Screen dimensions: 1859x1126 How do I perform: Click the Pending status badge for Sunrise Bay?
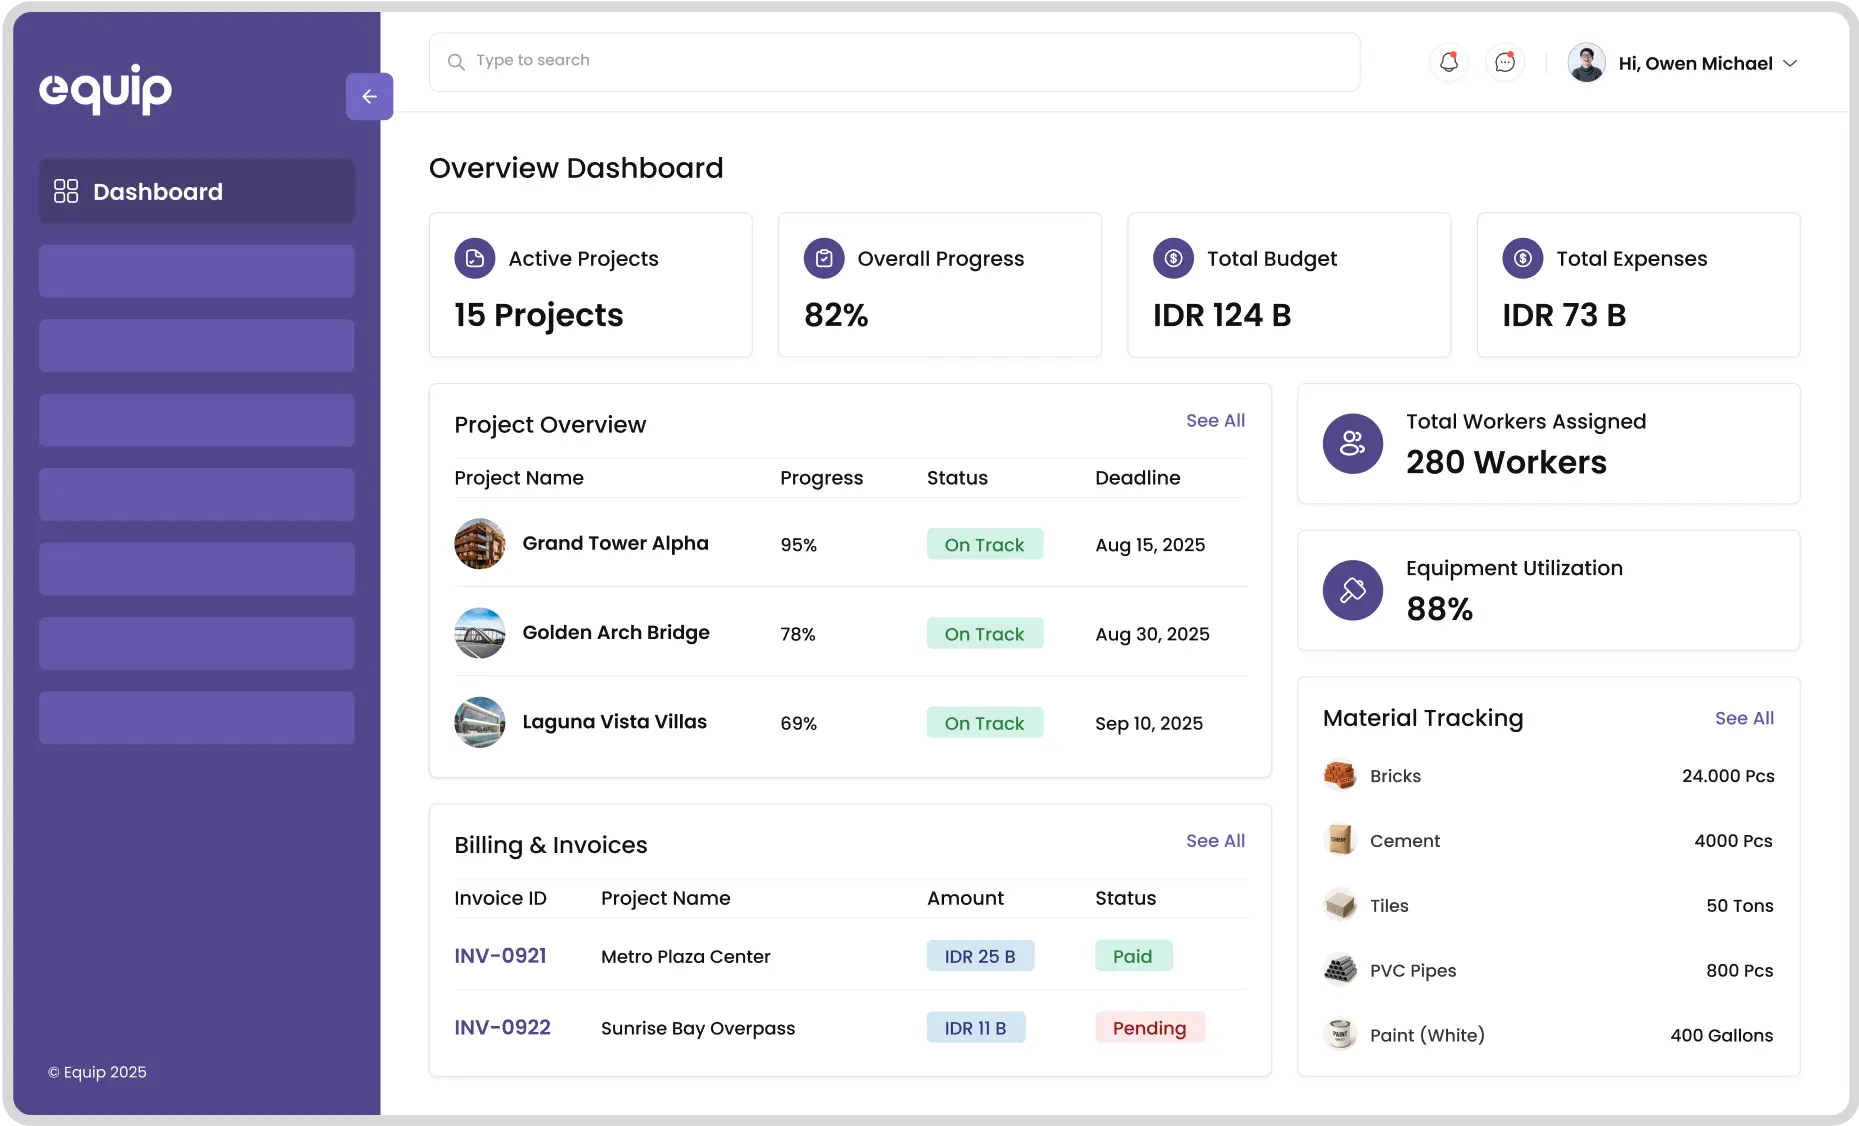pyautogui.click(x=1149, y=1028)
